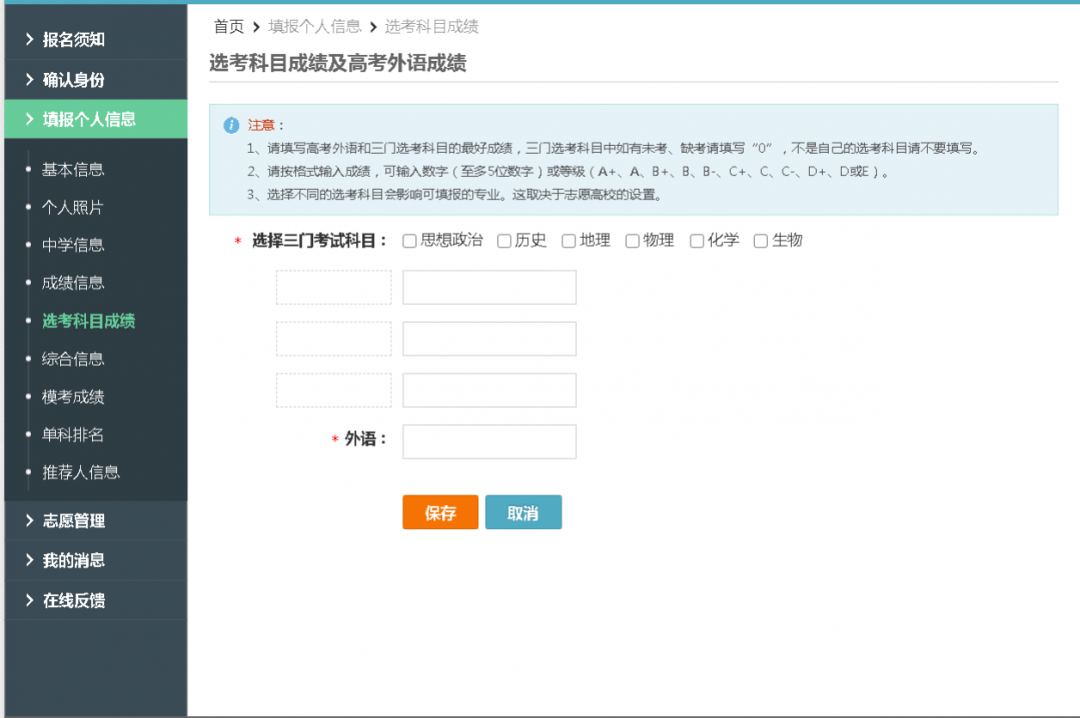Click the 外语 score input field
Screen dimensions: 1080x718
(489, 442)
